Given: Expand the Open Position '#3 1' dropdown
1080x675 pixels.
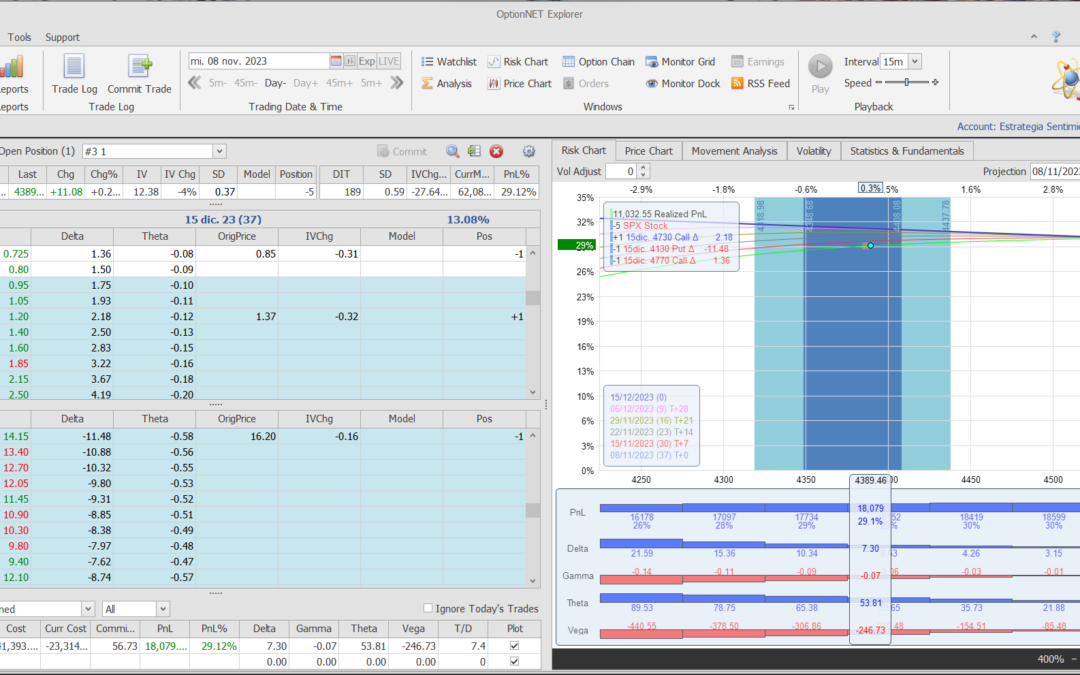Looking at the screenshot, I should coord(219,152).
